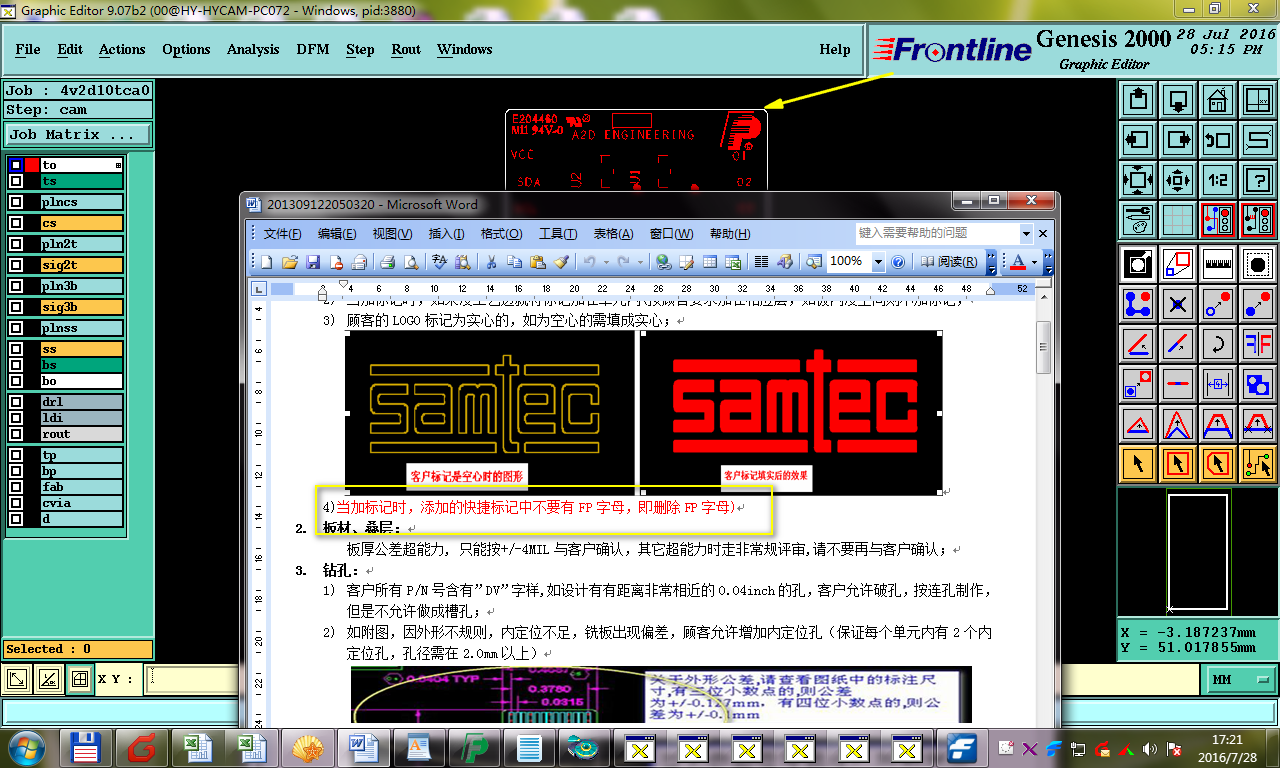The height and width of the screenshot is (768, 1280).
Task: Toggle display checkbox for layer plnss
Action: [x=16, y=328]
